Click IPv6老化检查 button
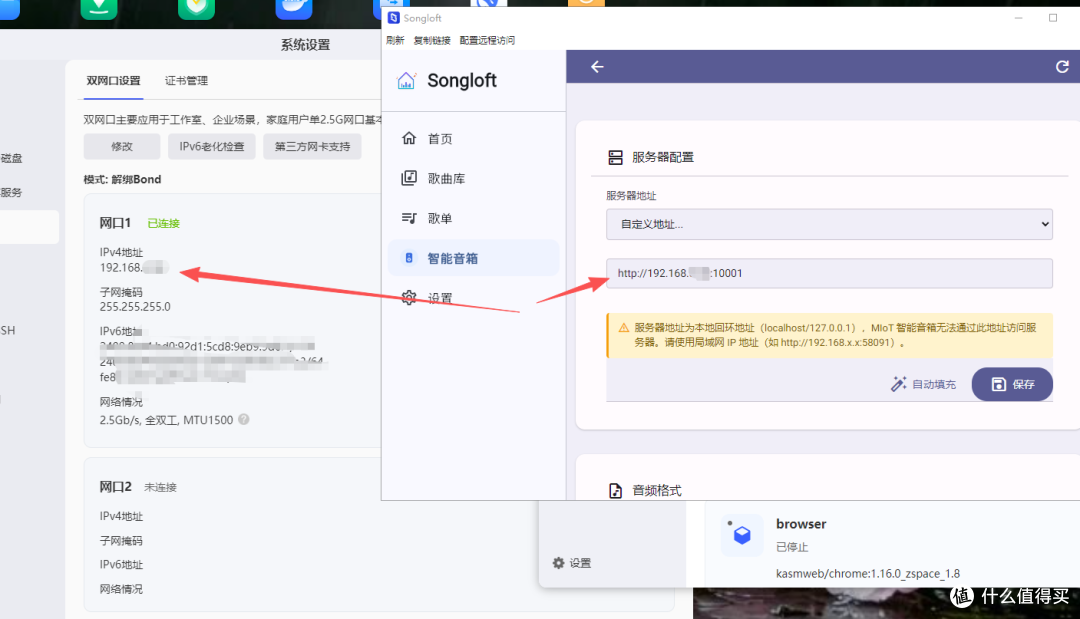The width and height of the screenshot is (1080, 619). tap(211, 147)
